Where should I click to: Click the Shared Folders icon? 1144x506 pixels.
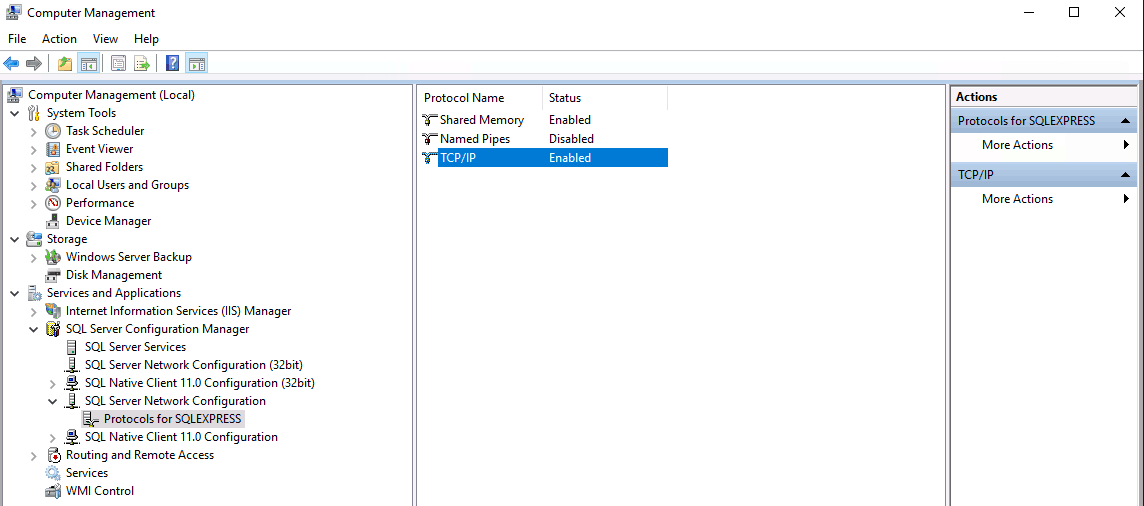pyautogui.click(x=53, y=167)
